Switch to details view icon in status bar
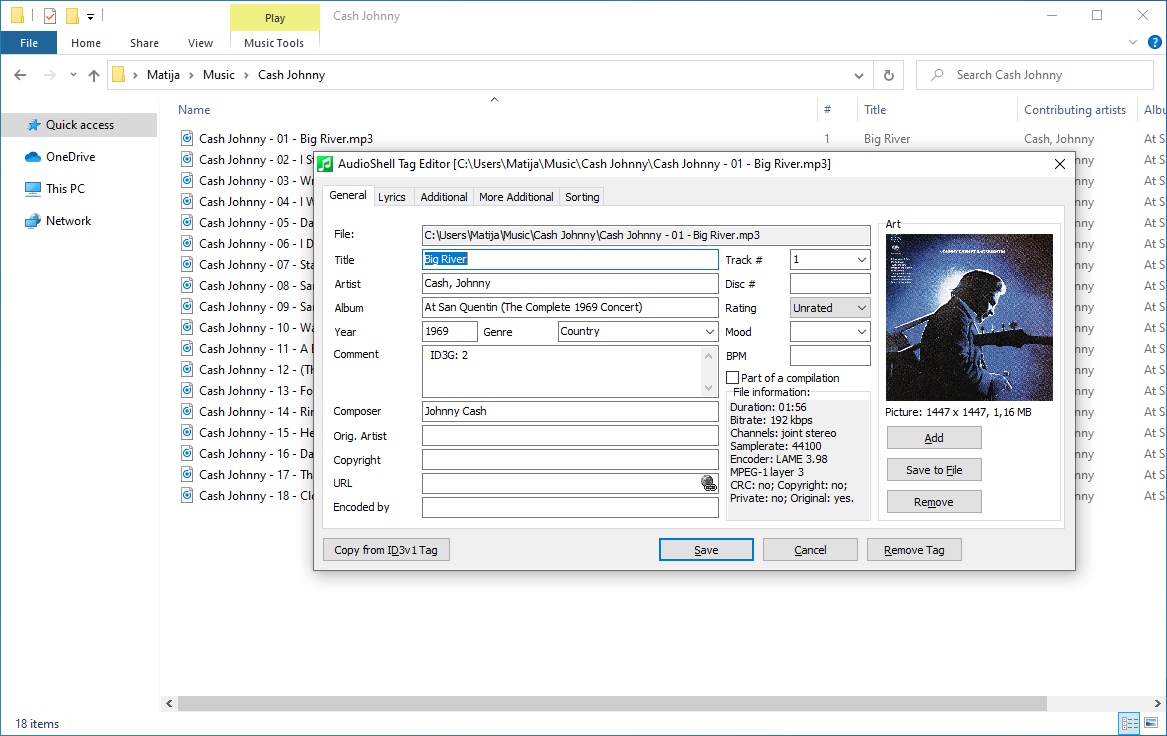 click(1130, 723)
